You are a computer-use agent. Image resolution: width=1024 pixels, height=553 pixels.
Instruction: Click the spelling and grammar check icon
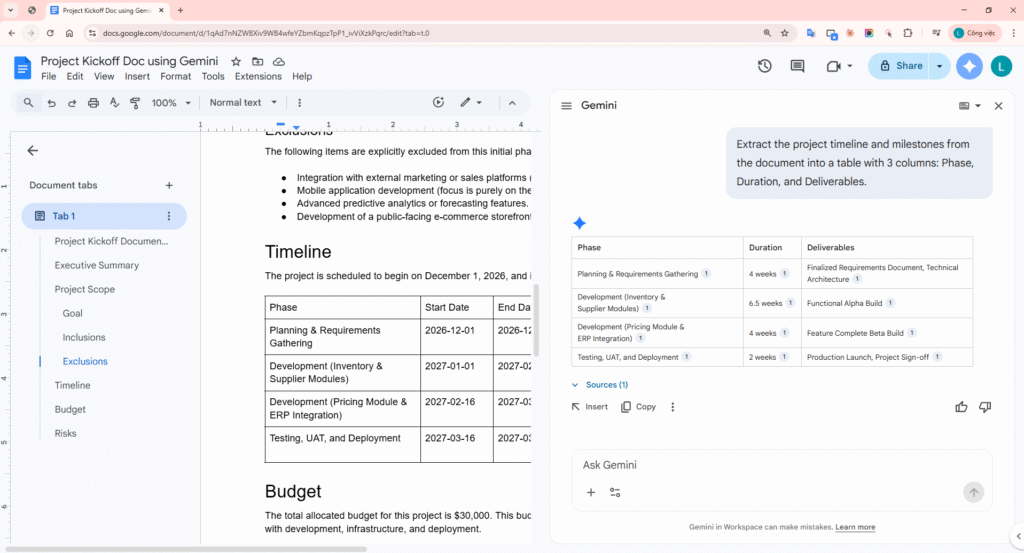pyautogui.click(x=114, y=103)
